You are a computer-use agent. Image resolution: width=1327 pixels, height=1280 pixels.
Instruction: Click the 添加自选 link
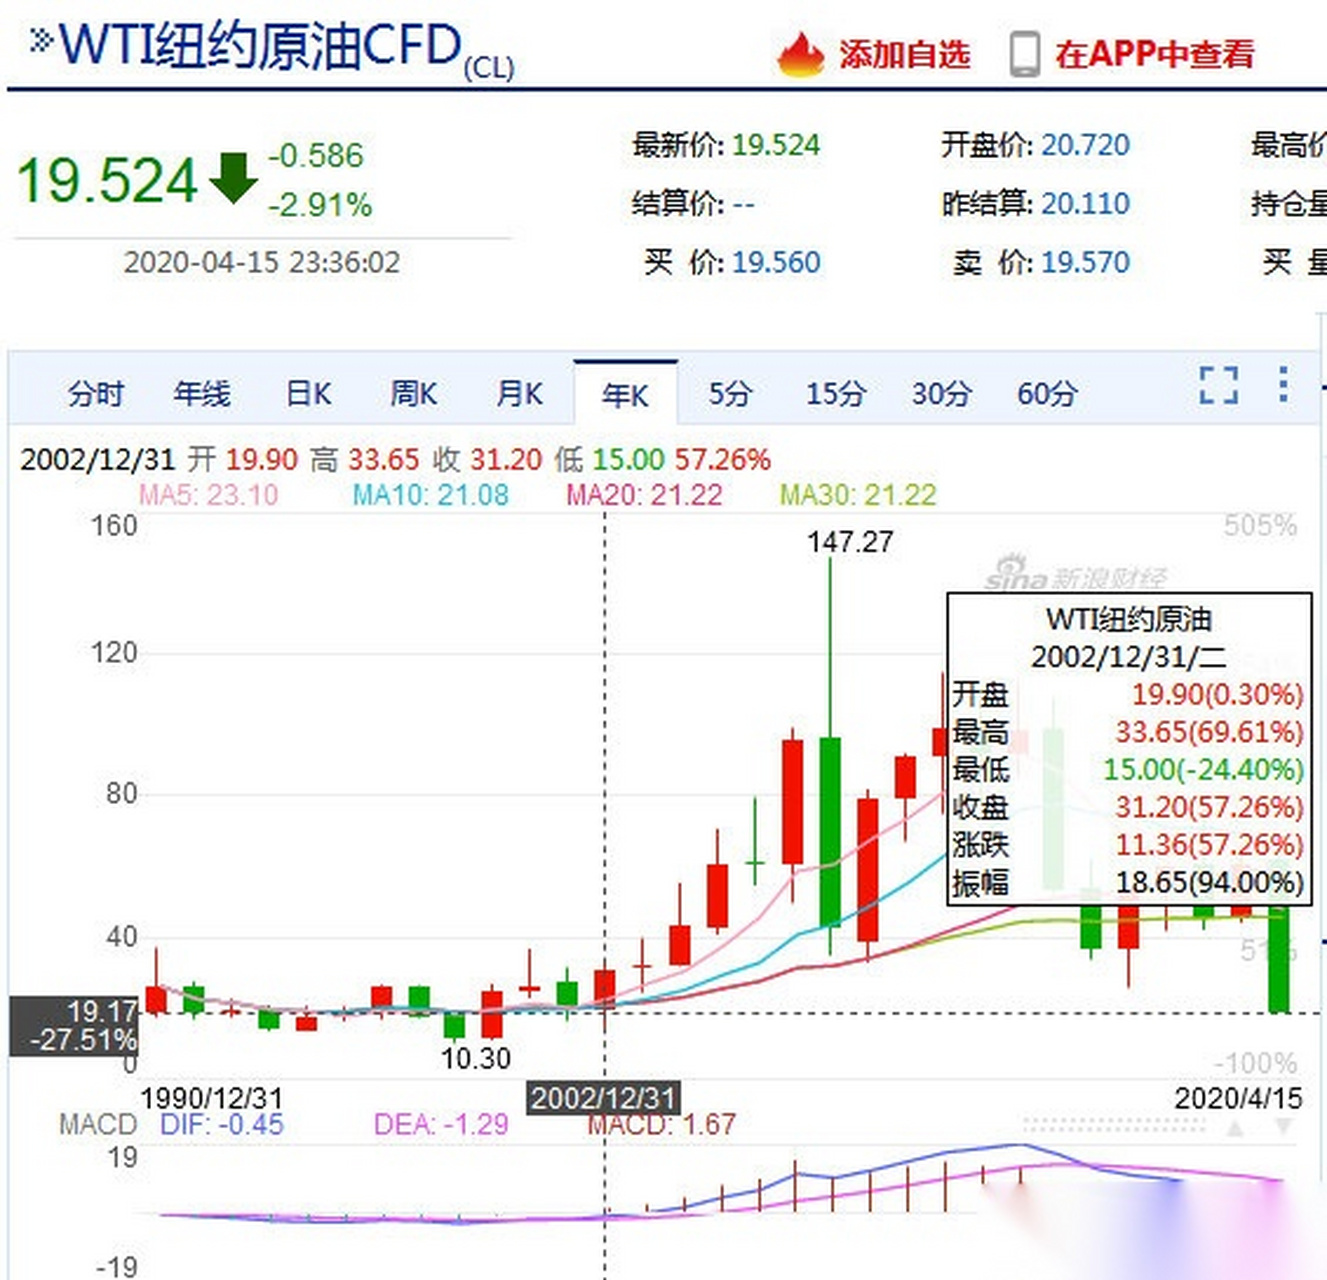tap(904, 54)
